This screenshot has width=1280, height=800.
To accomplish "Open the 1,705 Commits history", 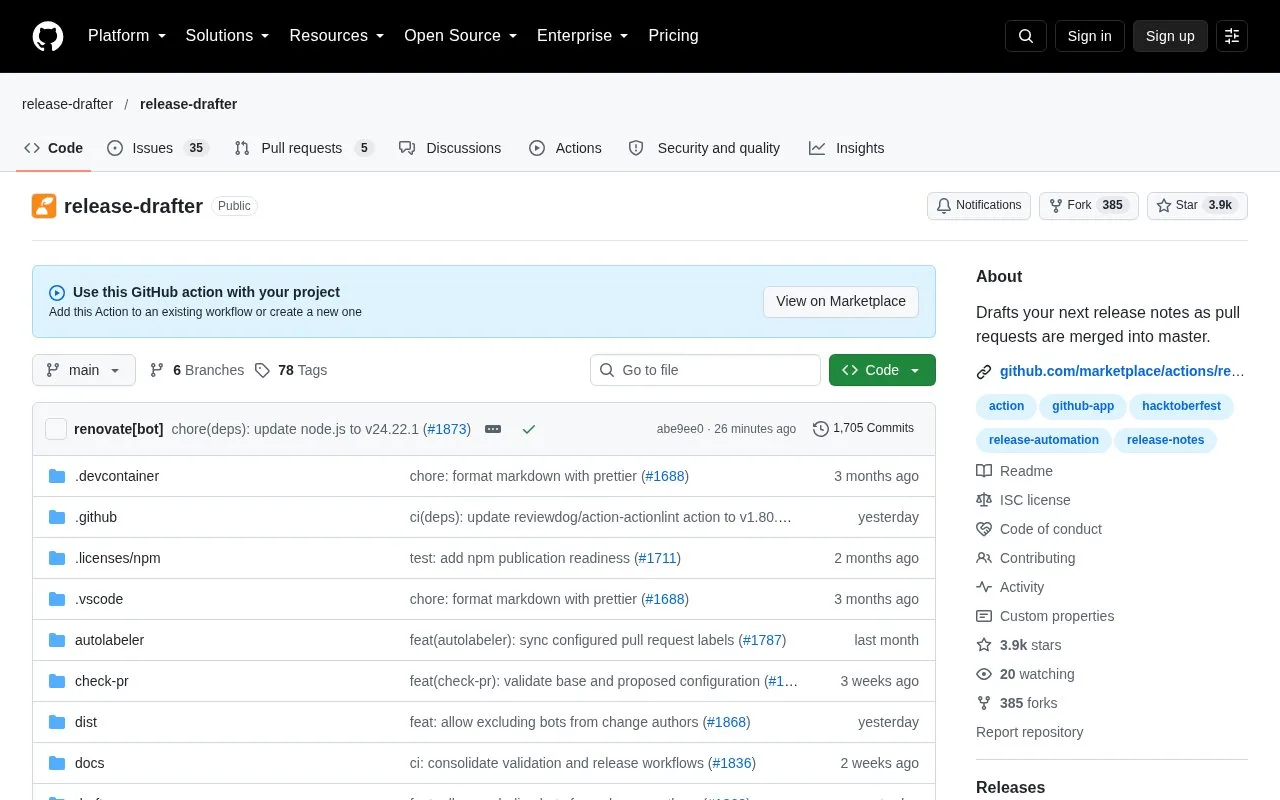I will pos(863,428).
